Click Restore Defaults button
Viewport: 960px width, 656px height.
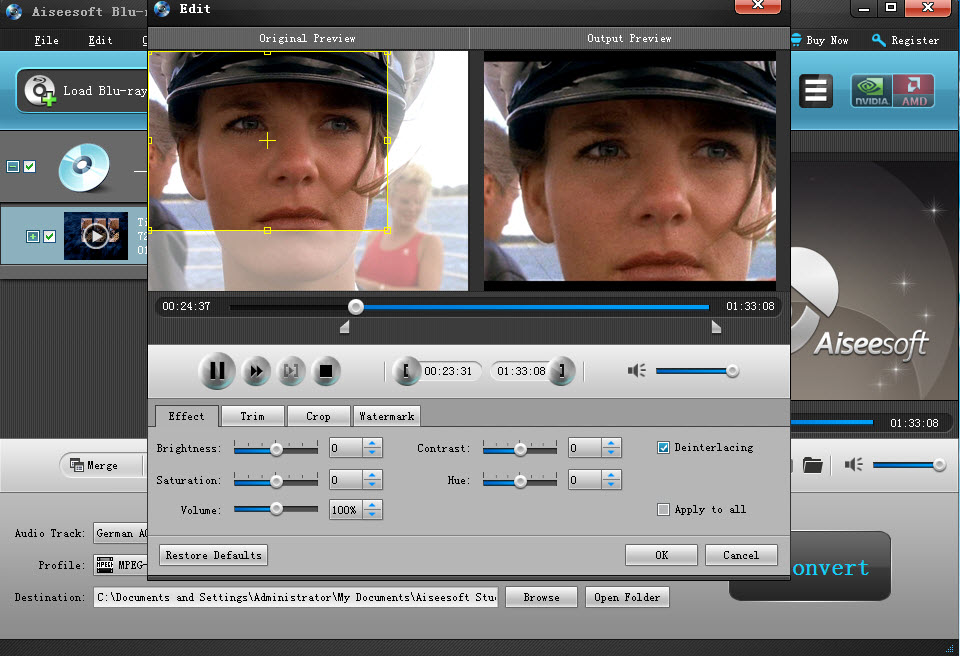213,555
